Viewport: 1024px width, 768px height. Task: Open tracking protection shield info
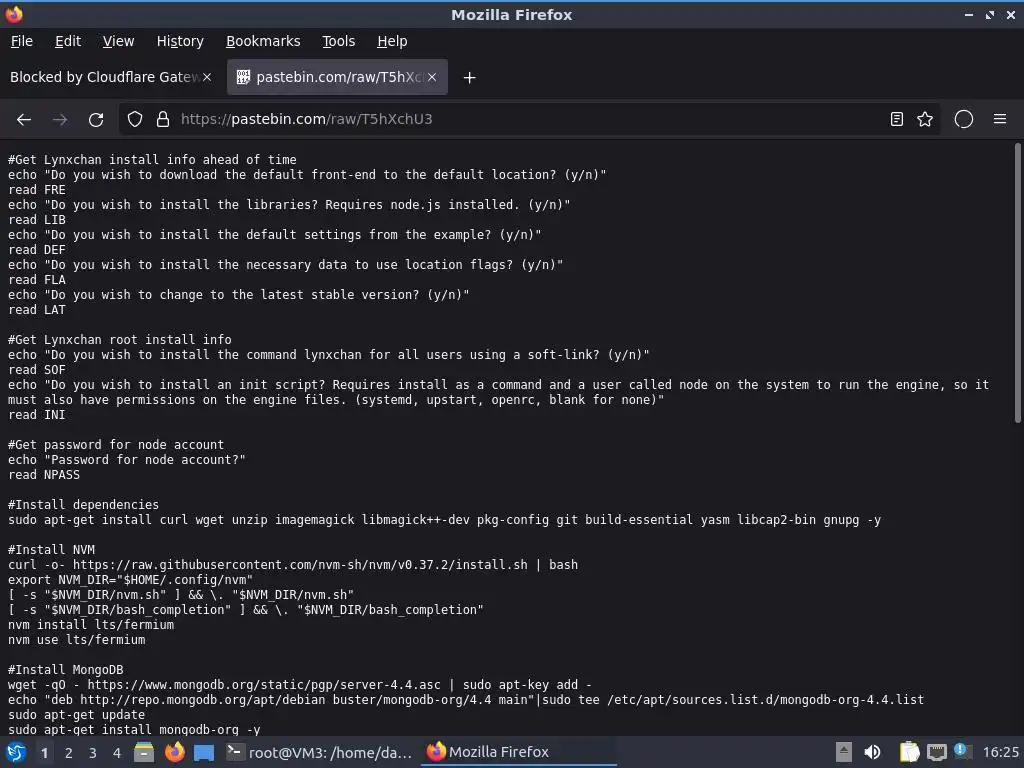coord(135,120)
